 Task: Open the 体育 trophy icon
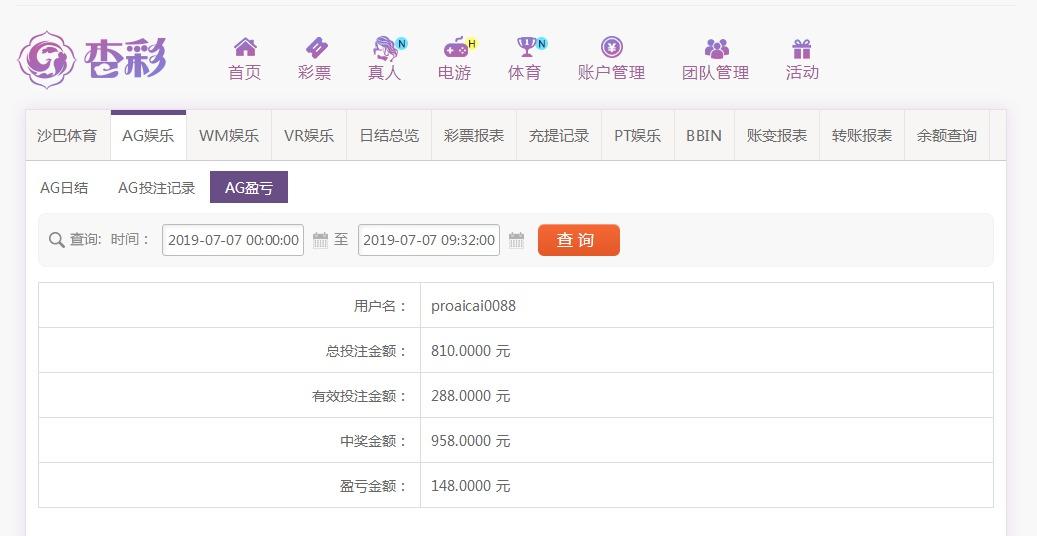527,46
